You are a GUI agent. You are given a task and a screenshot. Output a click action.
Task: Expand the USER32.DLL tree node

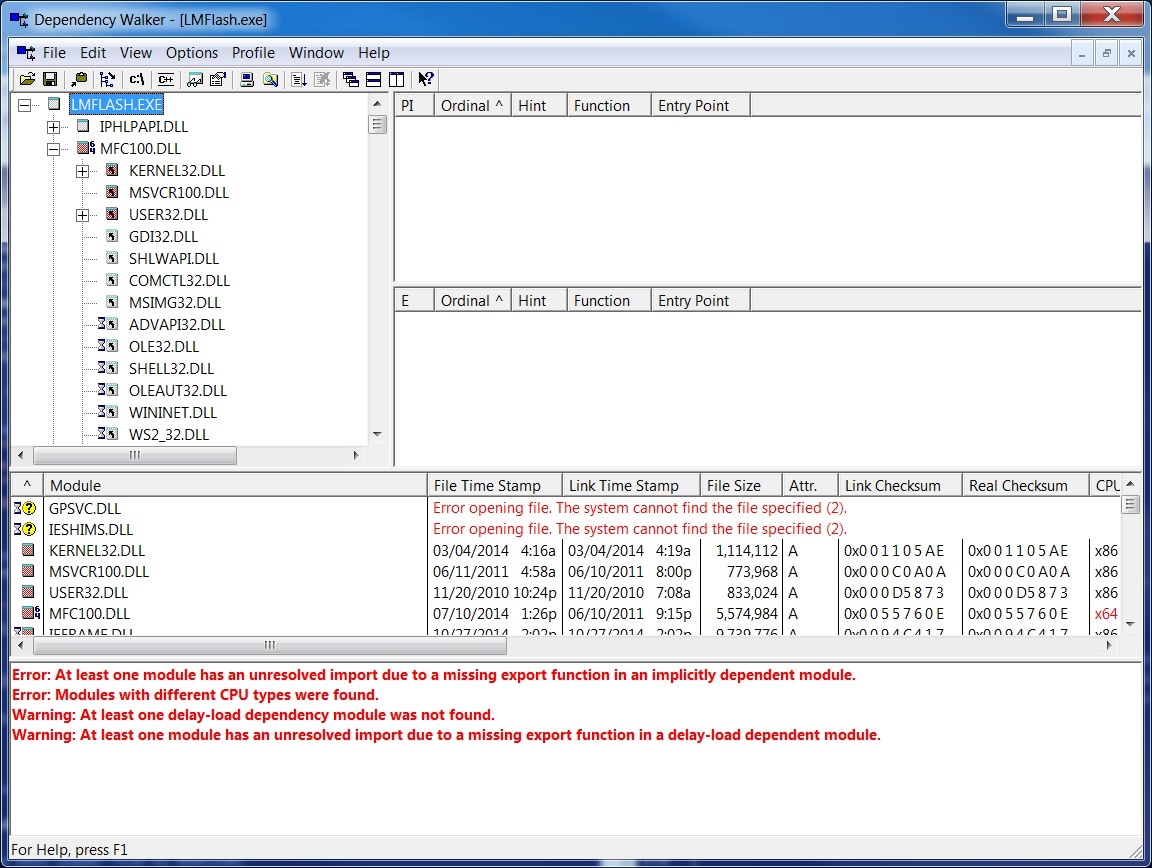[82, 215]
